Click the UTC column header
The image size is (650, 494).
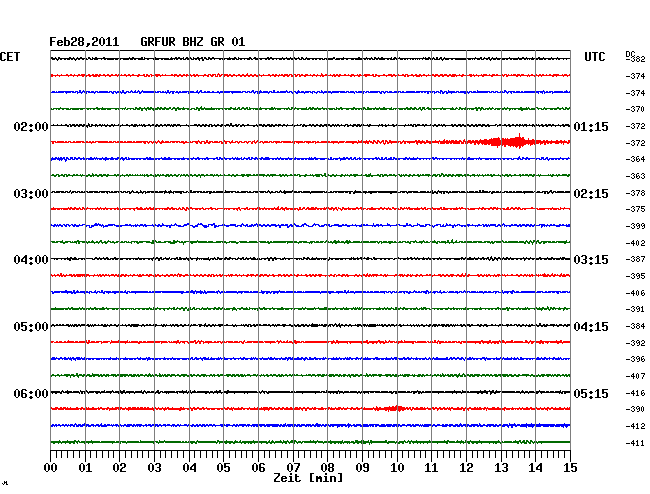[594, 57]
